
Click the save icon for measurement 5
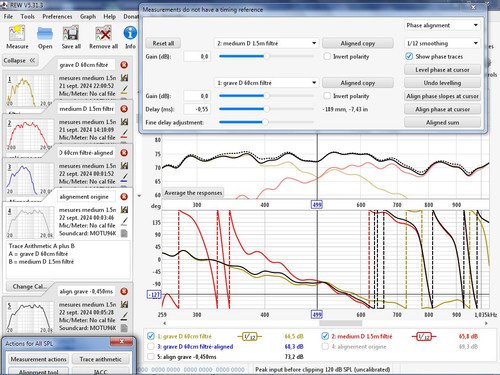124,304
